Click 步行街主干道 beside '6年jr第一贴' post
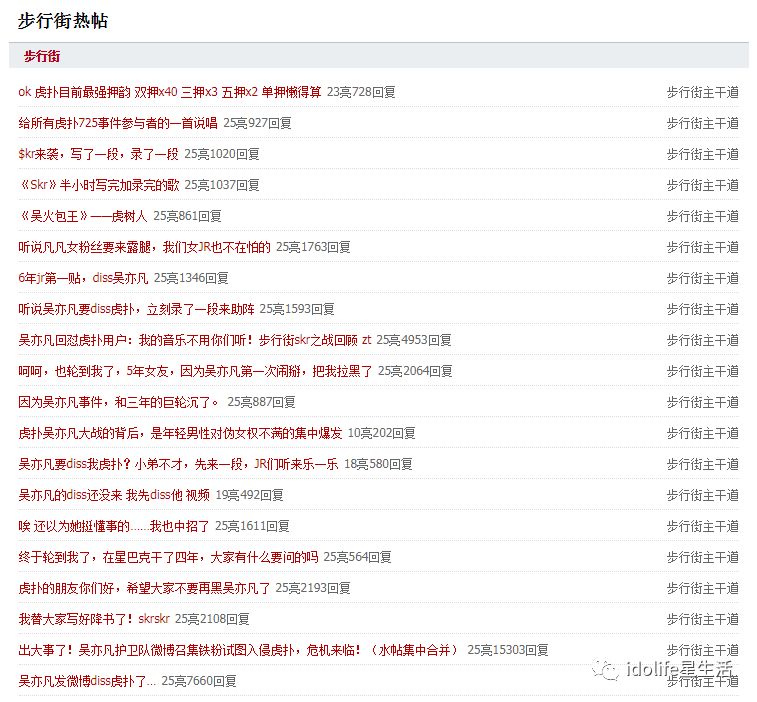This screenshot has width=757, height=702. (x=702, y=278)
